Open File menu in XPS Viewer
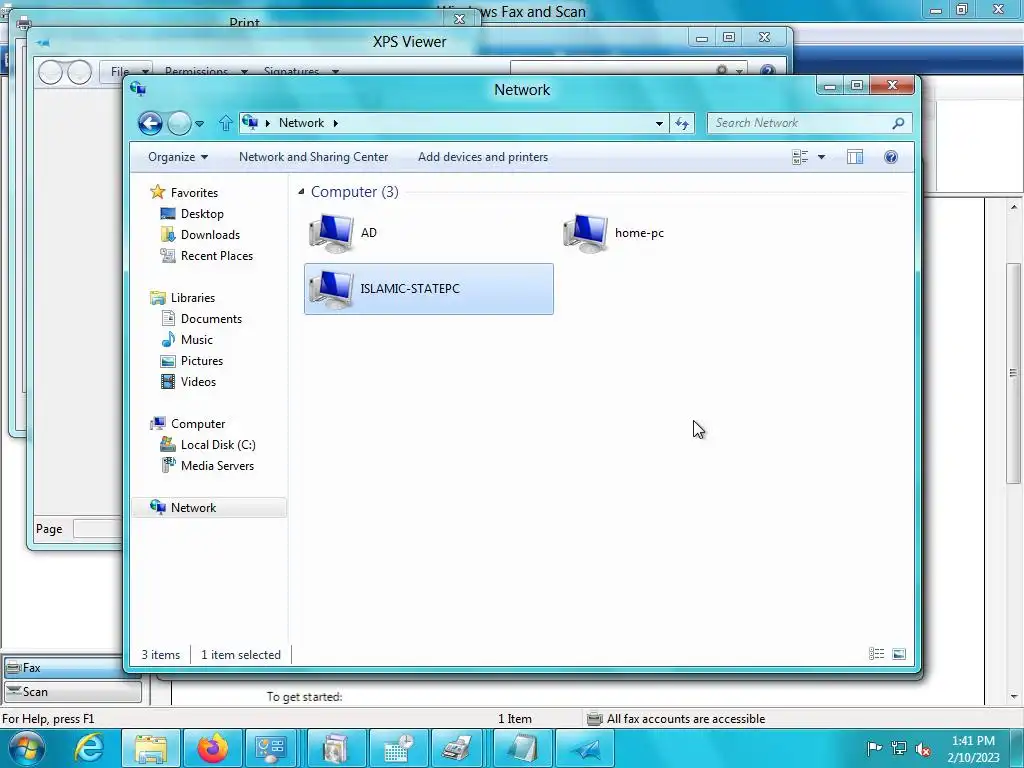 (x=125, y=71)
